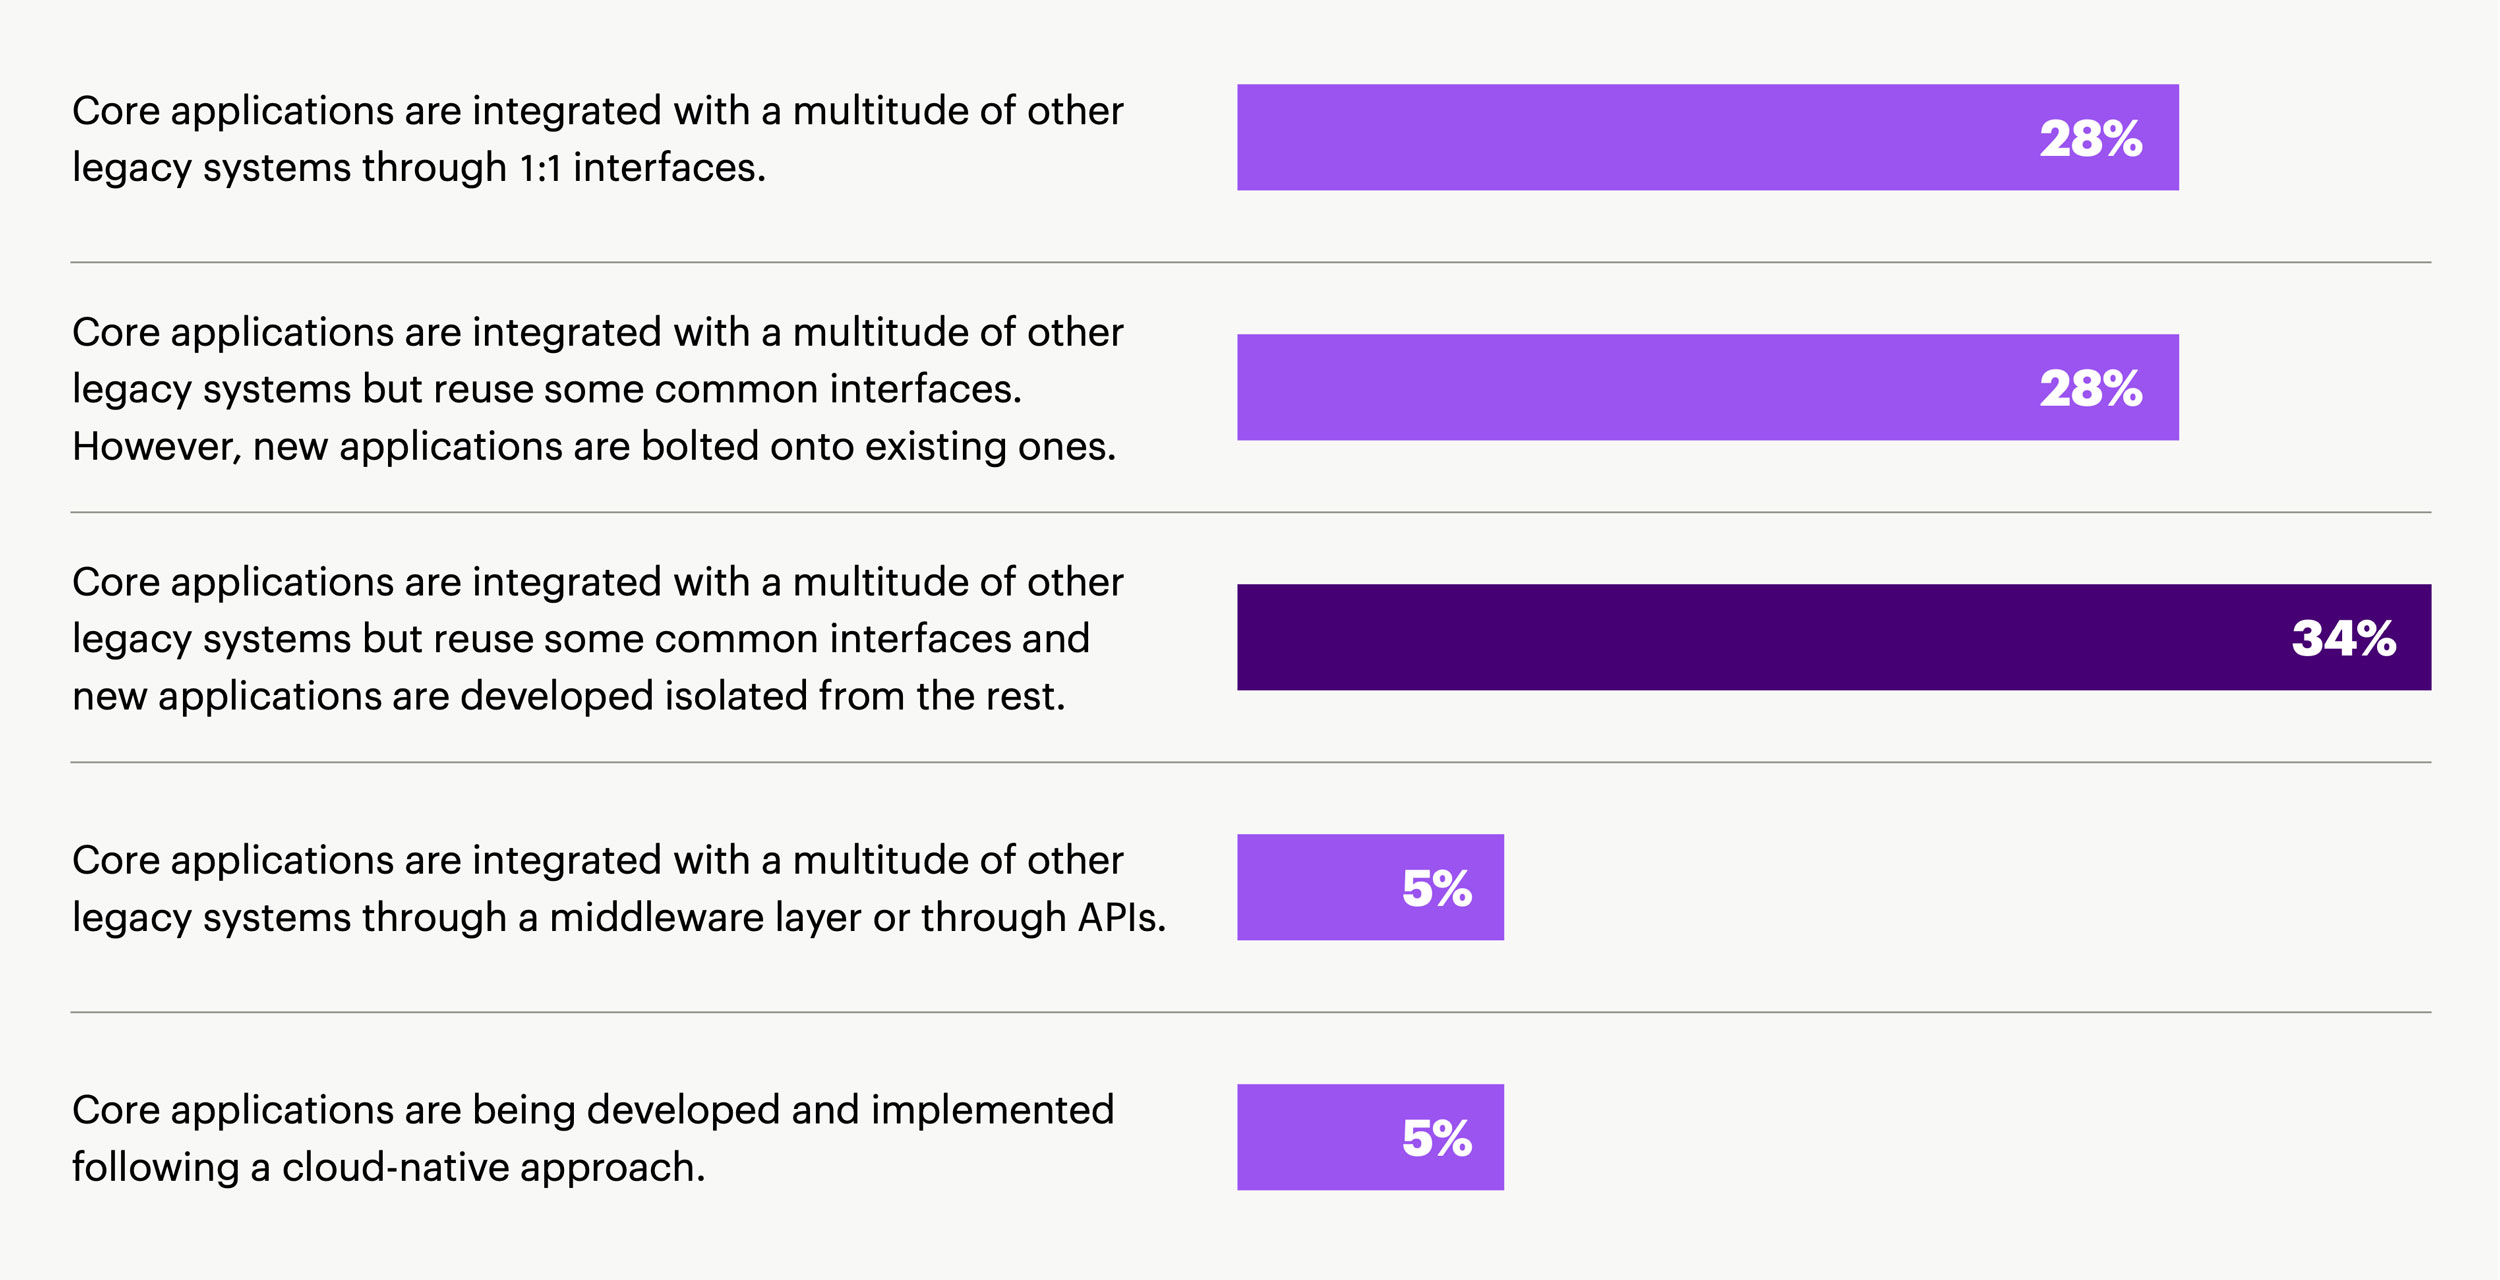Click the divider line above the 34% row
Image resolution: width=2500 pixels, height=1280 pixels.
(x=1250, y=513)
